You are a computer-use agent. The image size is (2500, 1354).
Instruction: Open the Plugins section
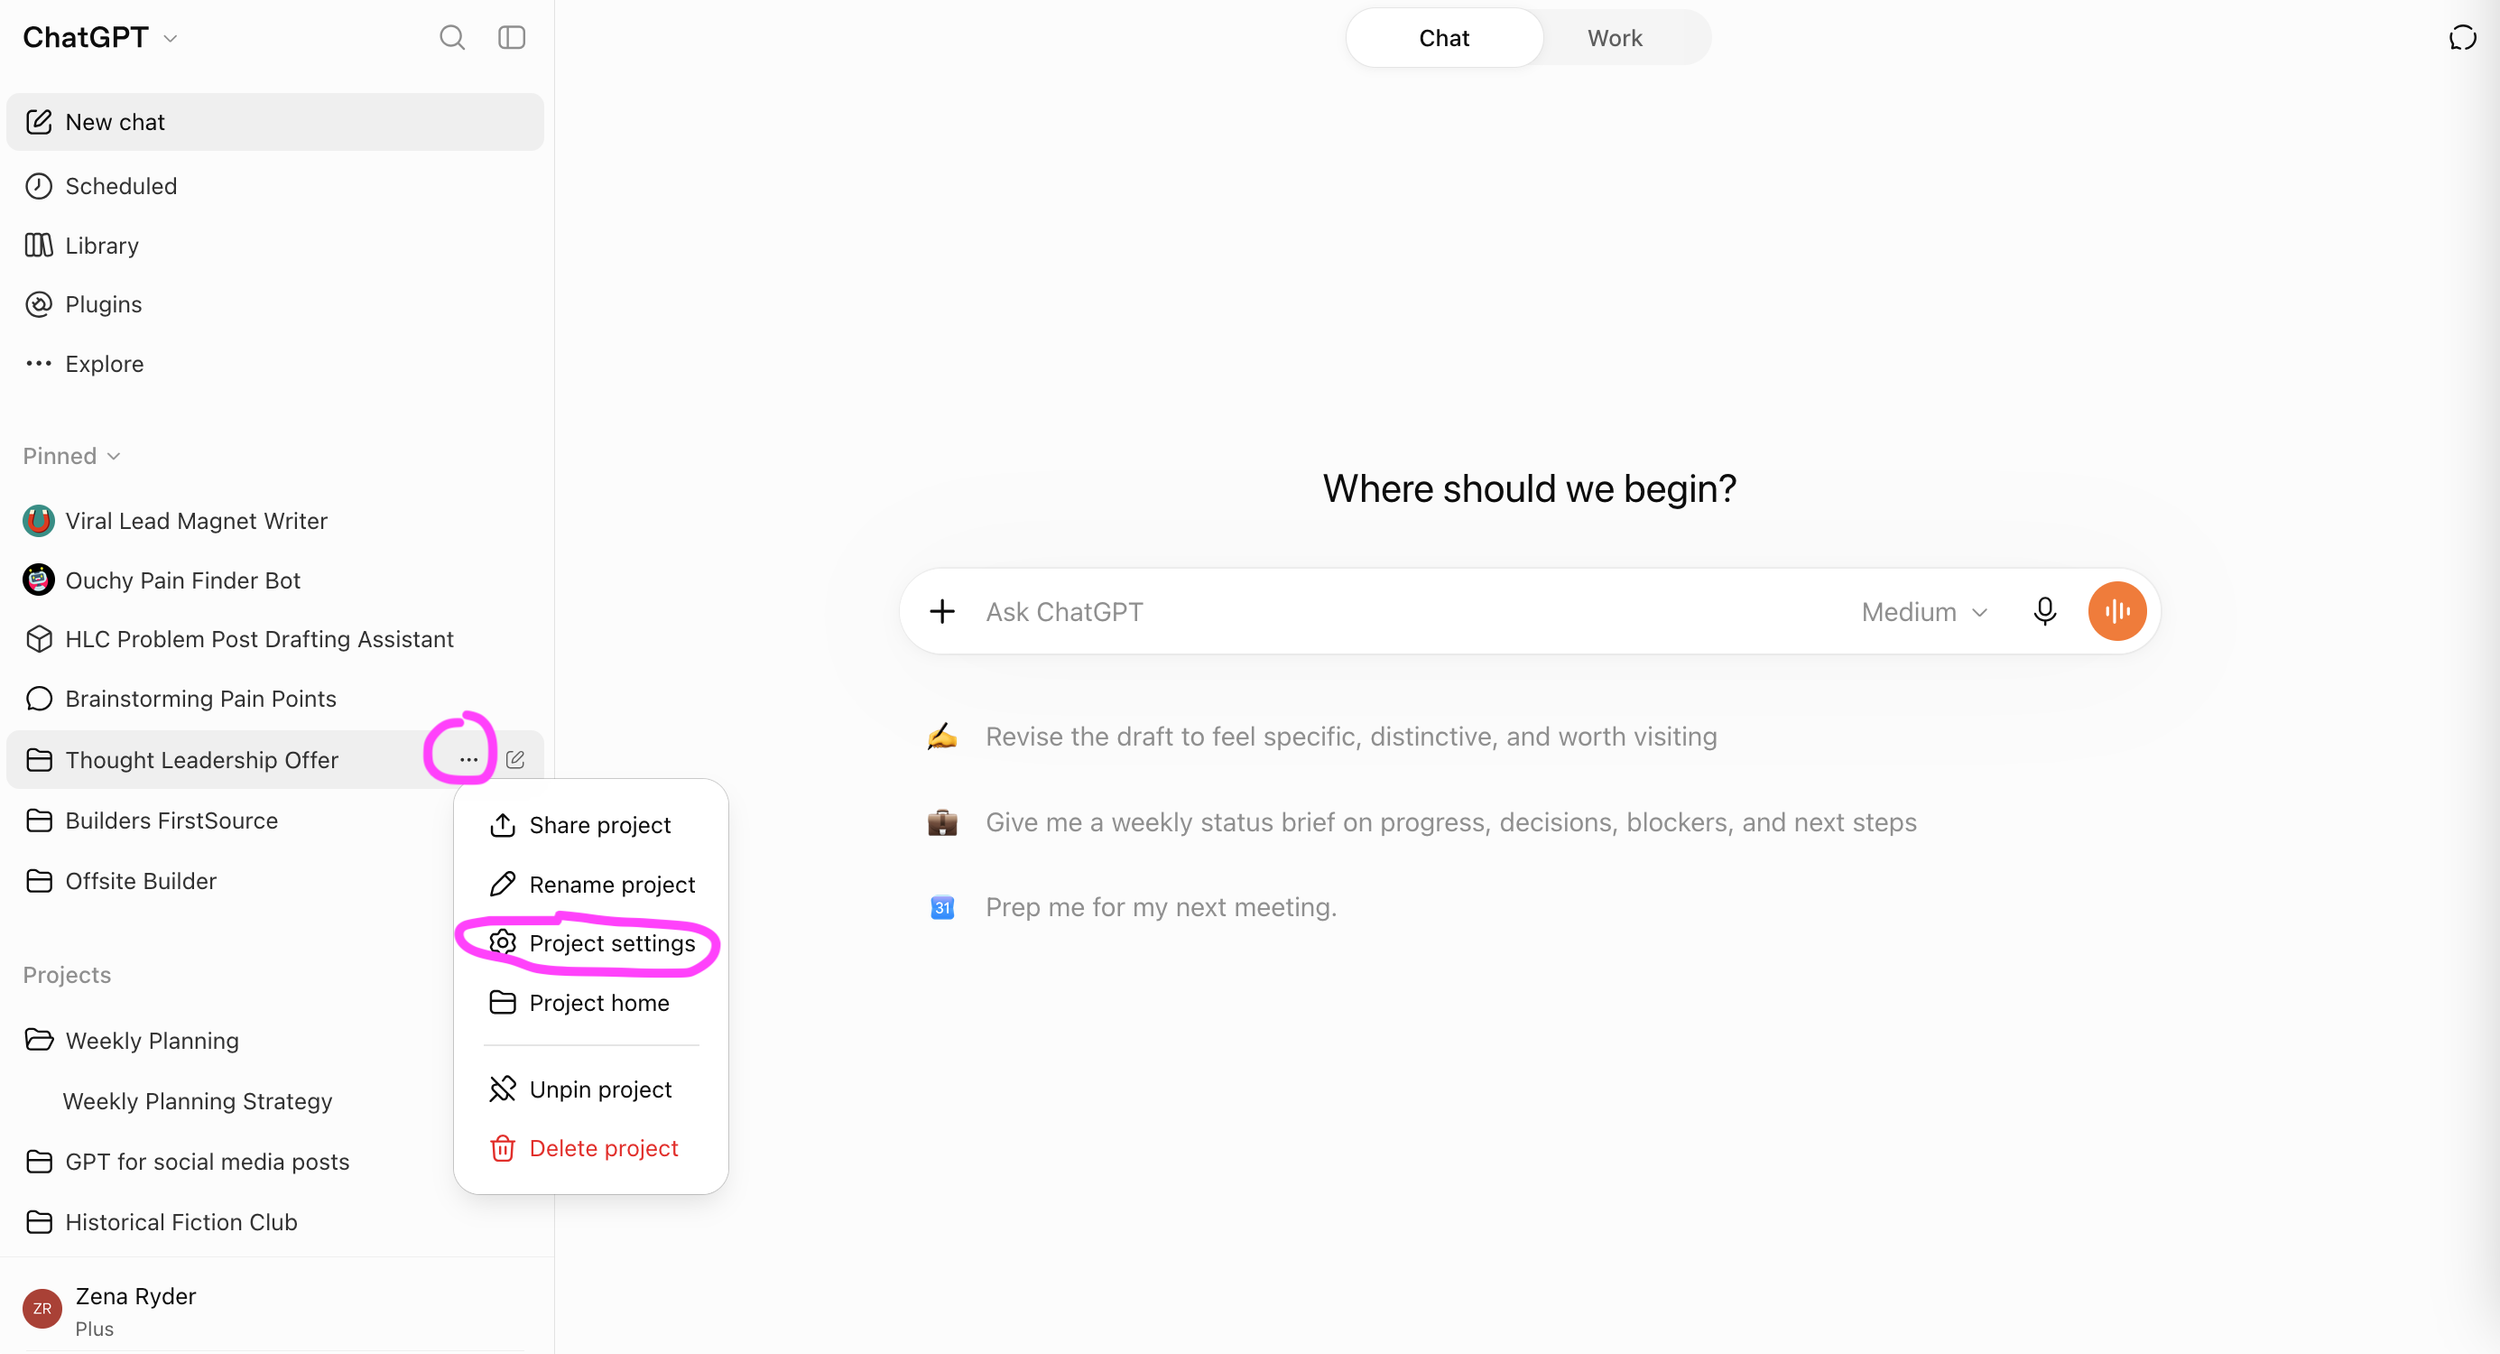tap(275, 304)
